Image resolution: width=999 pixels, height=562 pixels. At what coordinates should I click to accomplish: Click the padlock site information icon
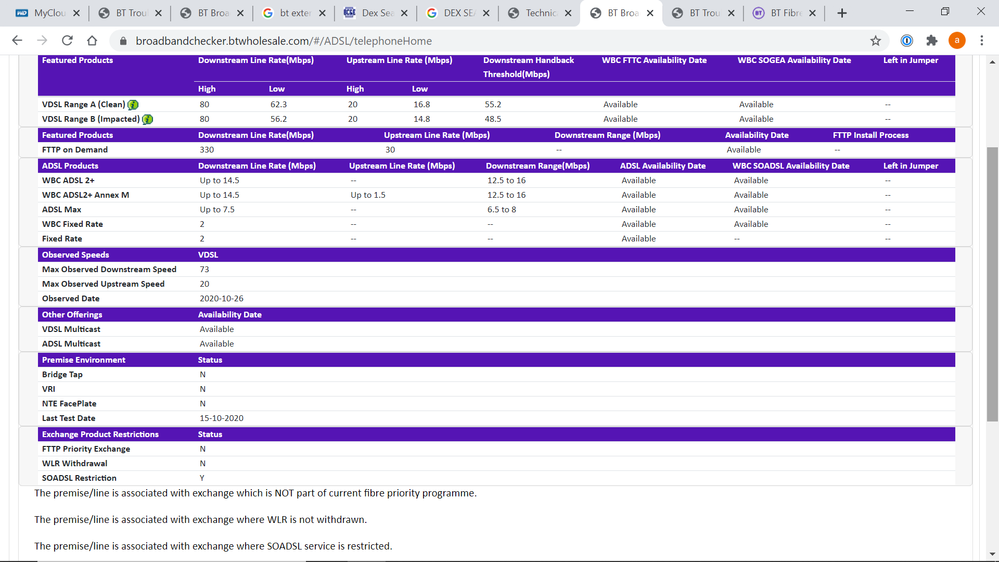point(123,41)
